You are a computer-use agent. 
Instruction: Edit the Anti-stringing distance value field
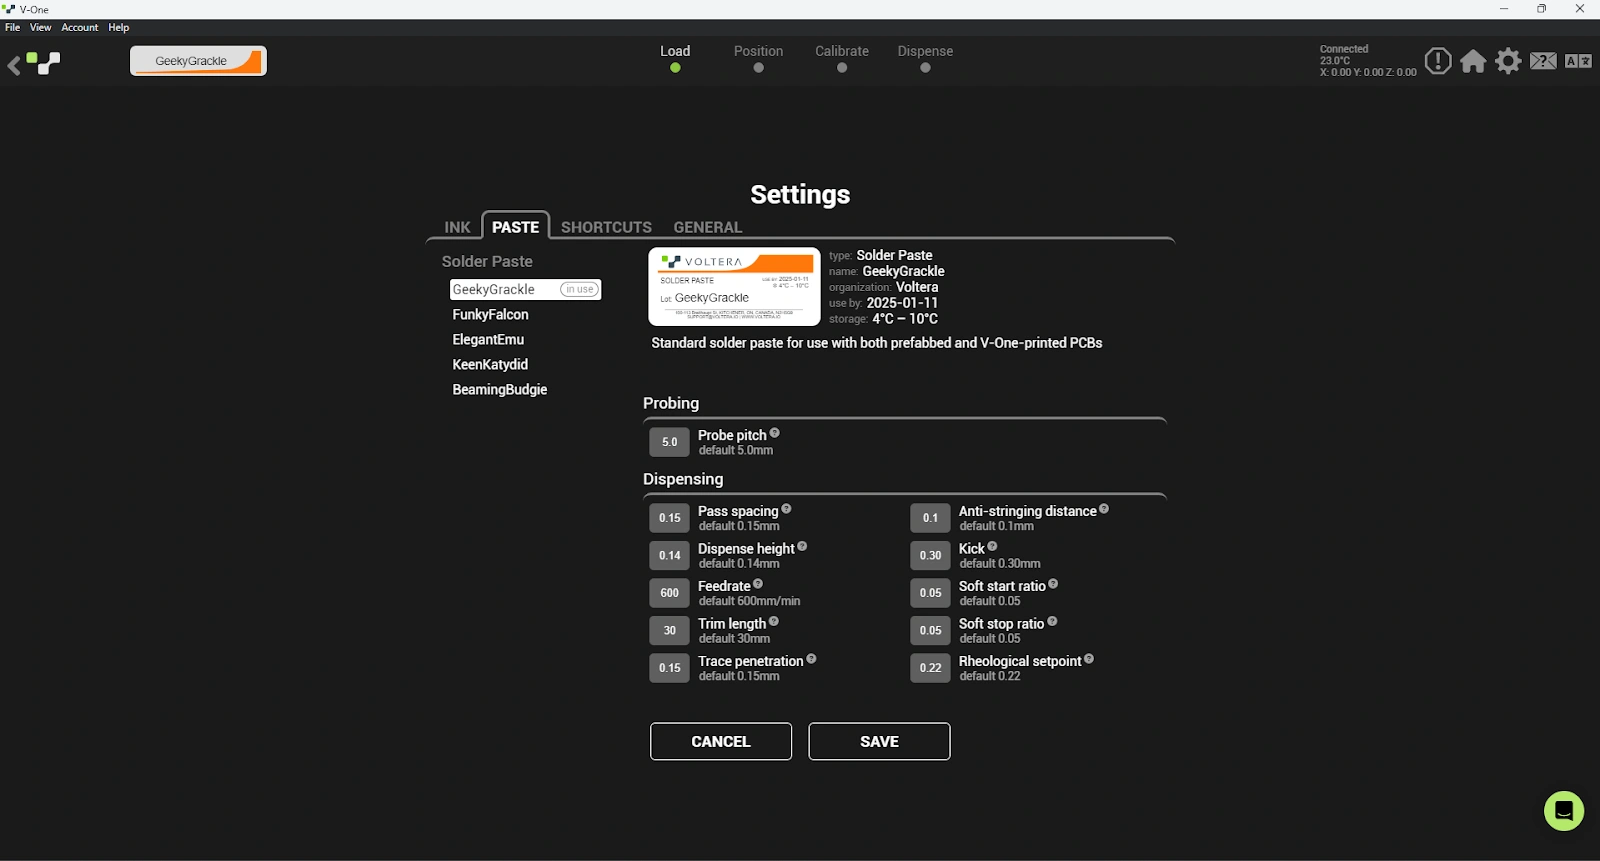pos(930,518)
